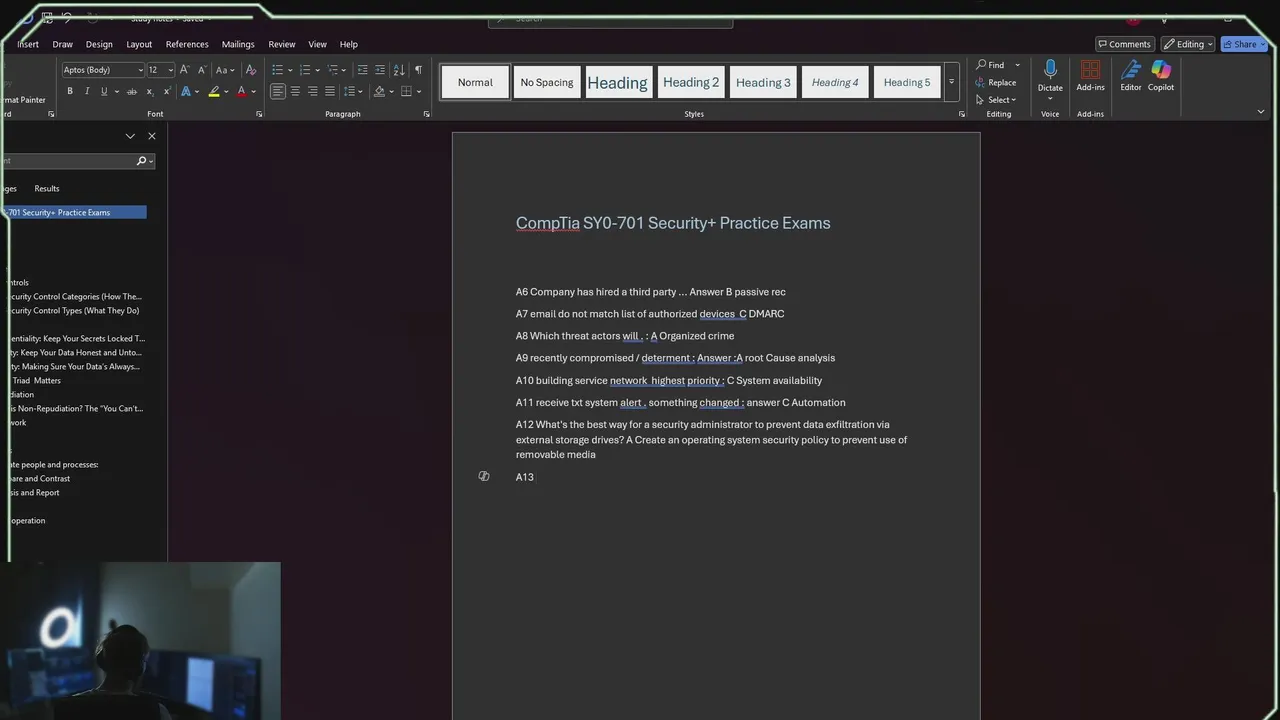Apply the Heading 2 style
The width and height of the screenshot is (1280, 720).
point(691,82)
